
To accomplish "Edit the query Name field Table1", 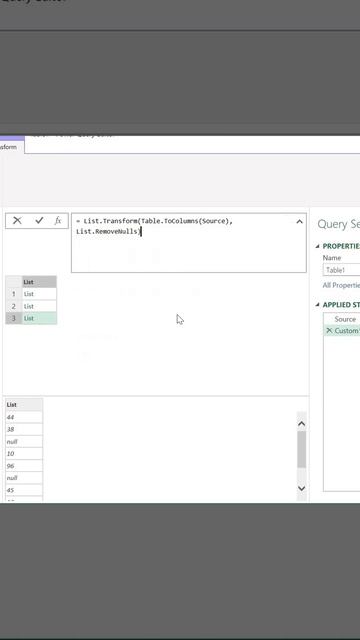I will (342, 270).
